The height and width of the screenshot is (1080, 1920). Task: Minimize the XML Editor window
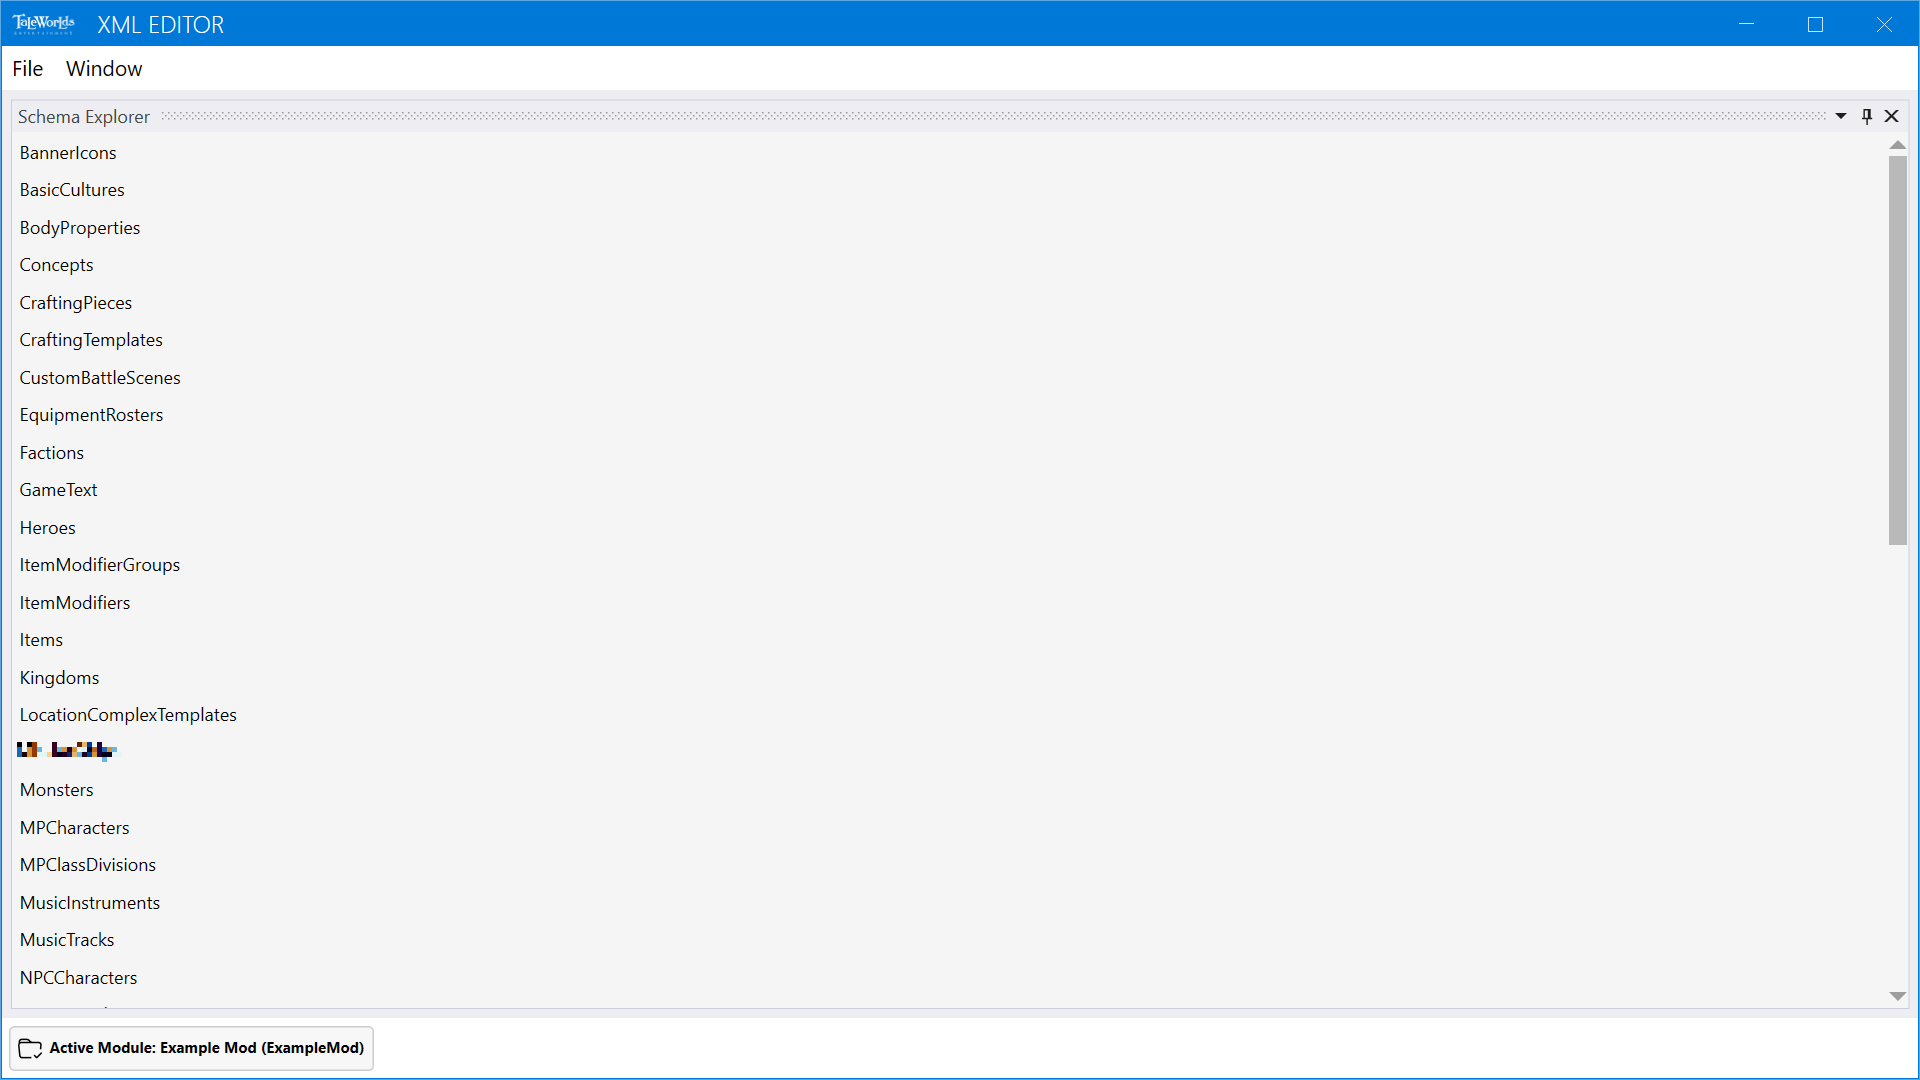pyautogui.click(x=1747, y=24)
